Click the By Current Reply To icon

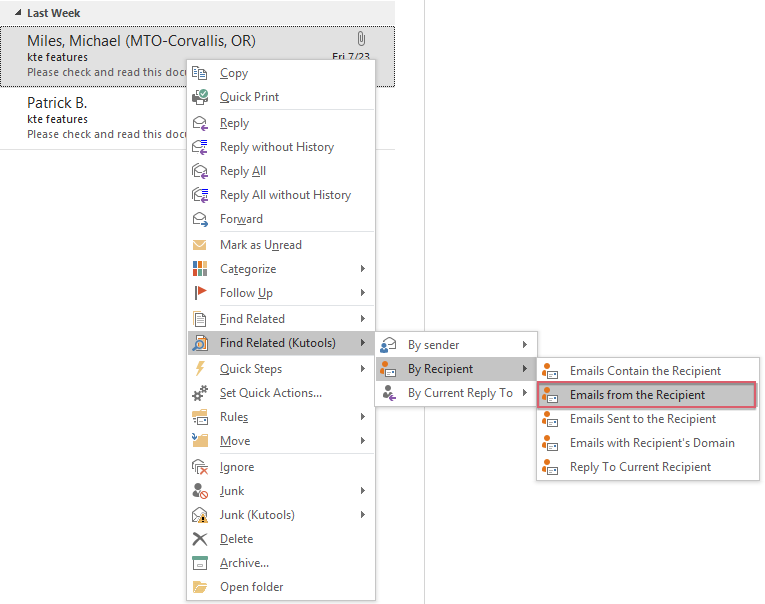click(388, 393)
